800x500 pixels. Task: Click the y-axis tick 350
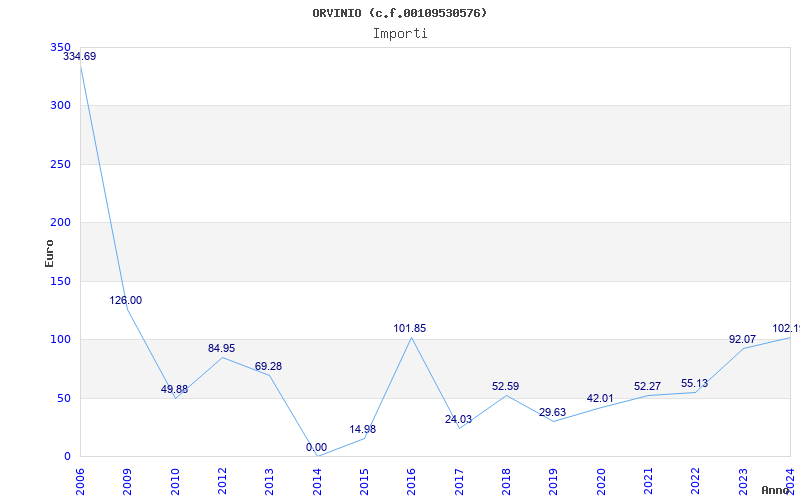60,47
